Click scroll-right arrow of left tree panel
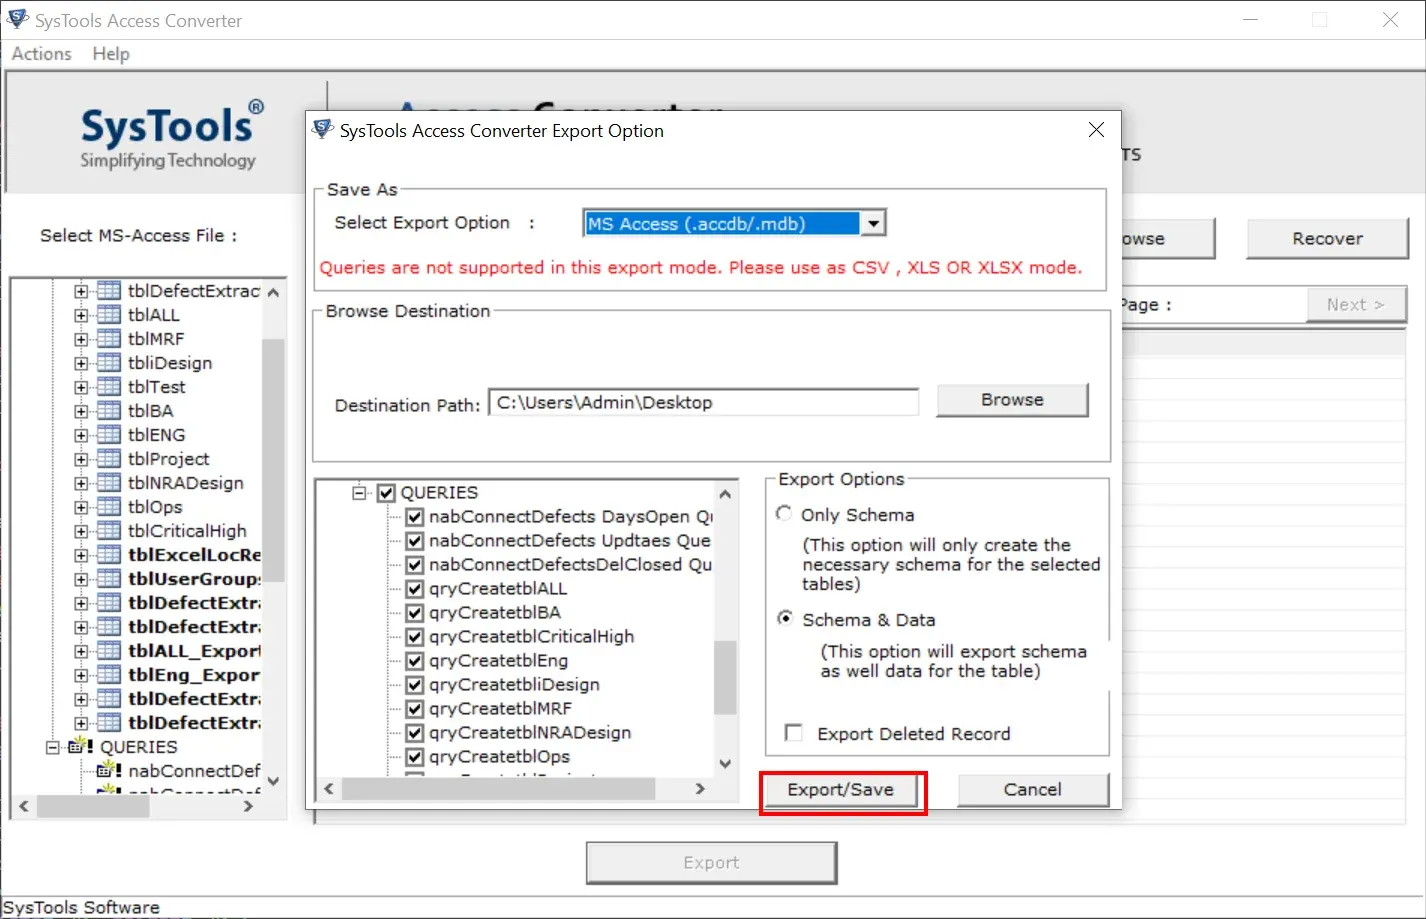This screenshot has height=919, width=1426. coord(248,806)
